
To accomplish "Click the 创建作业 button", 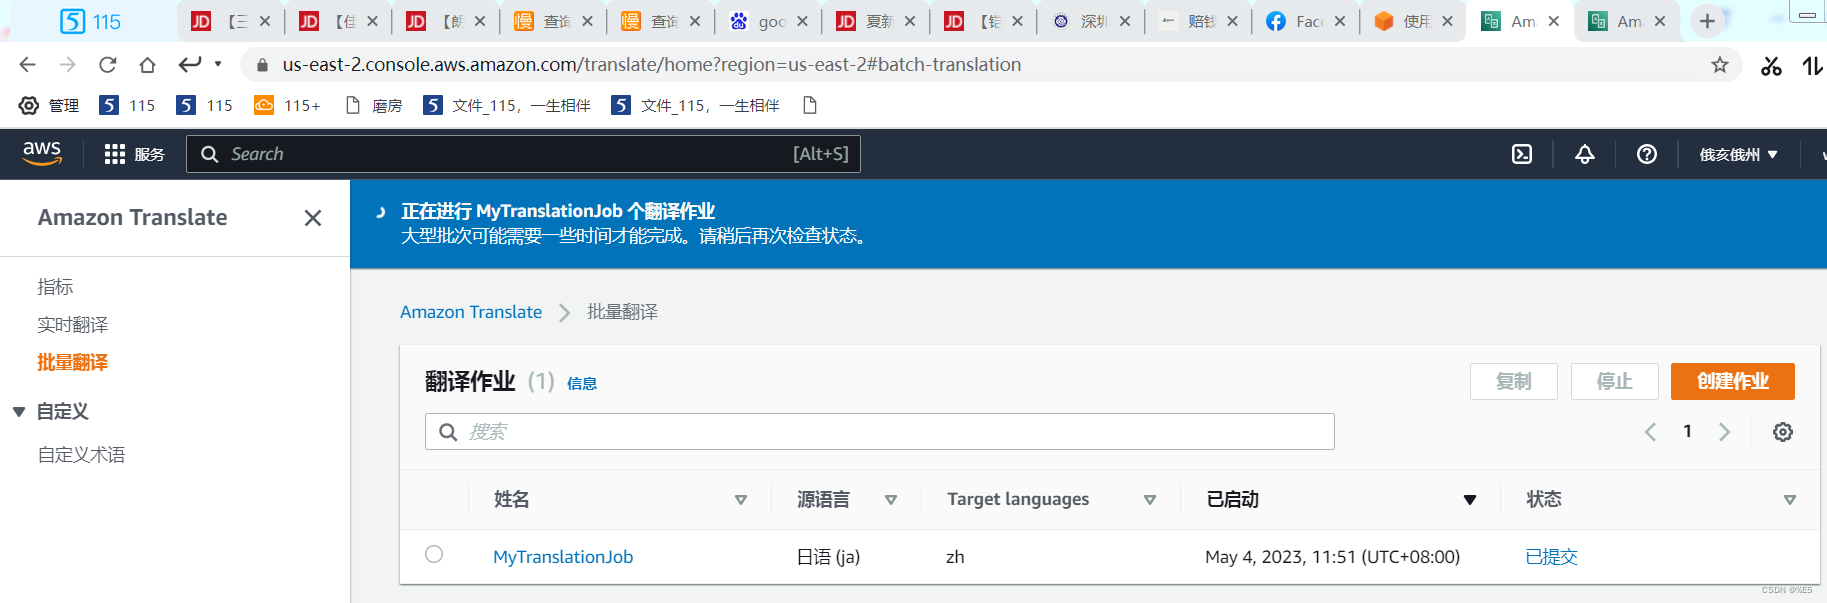I will point(1732,381).
